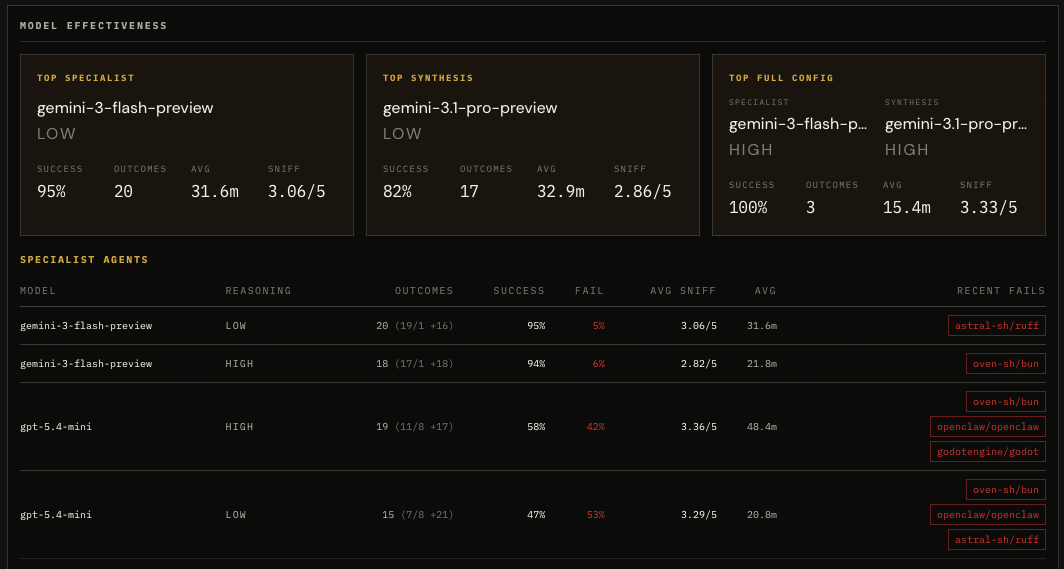Open the Top Specialist gemini-3-flash-preview card

(187, 145)
